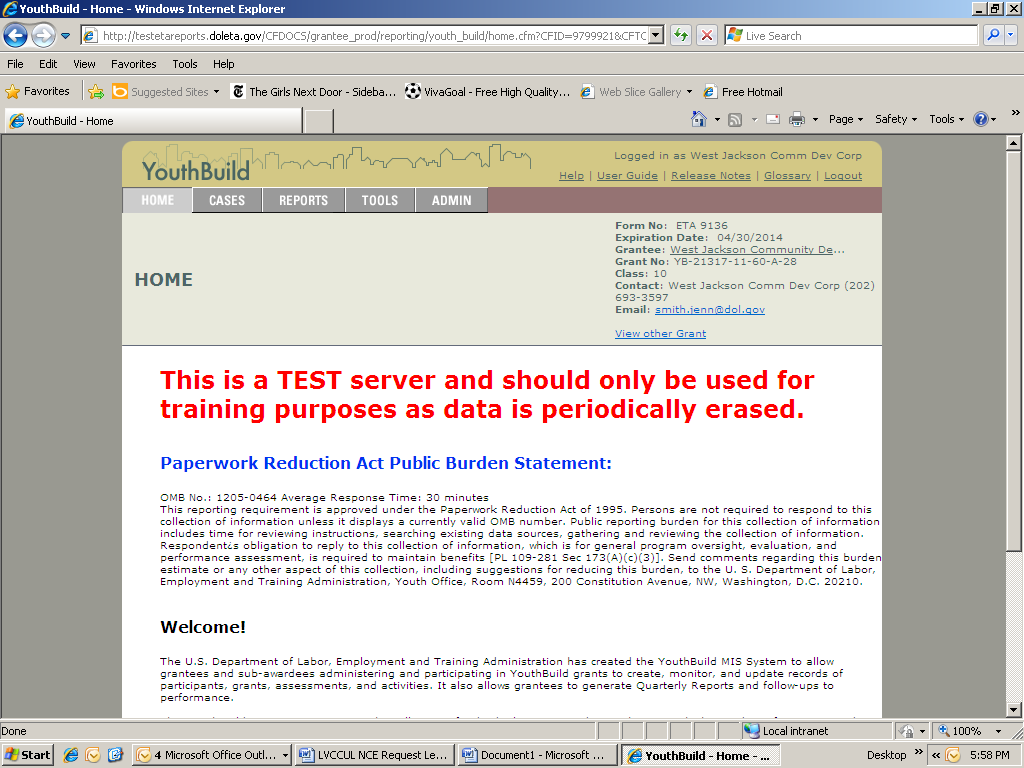Click the Favorites star button

point(37,91)
